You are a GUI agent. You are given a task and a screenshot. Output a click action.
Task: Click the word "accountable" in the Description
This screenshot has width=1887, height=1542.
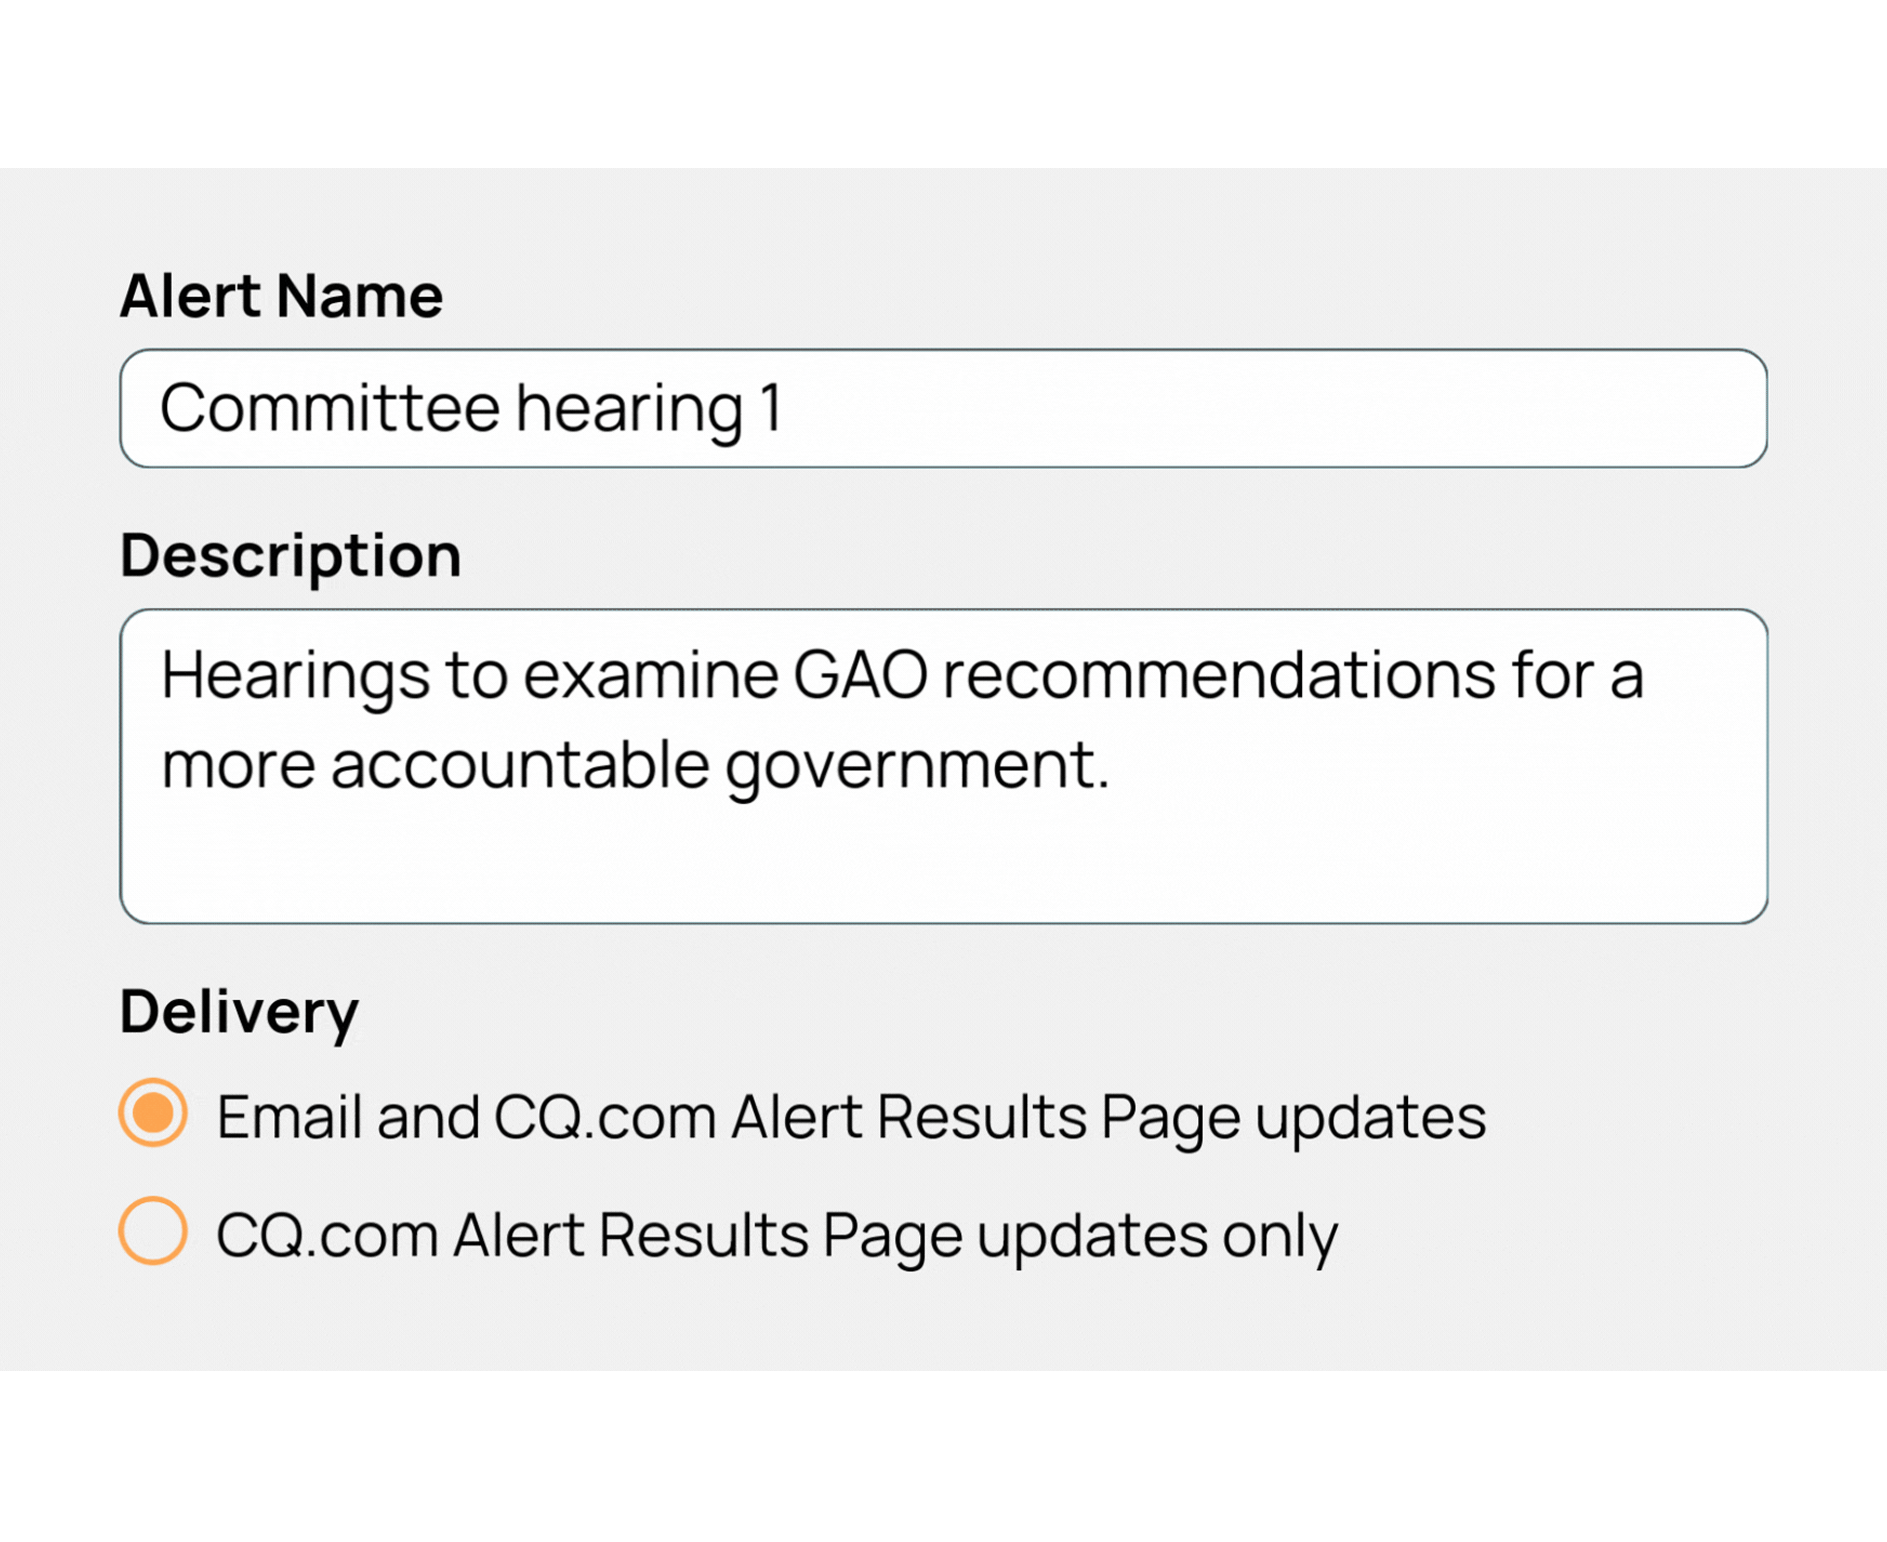click(520, 765)
